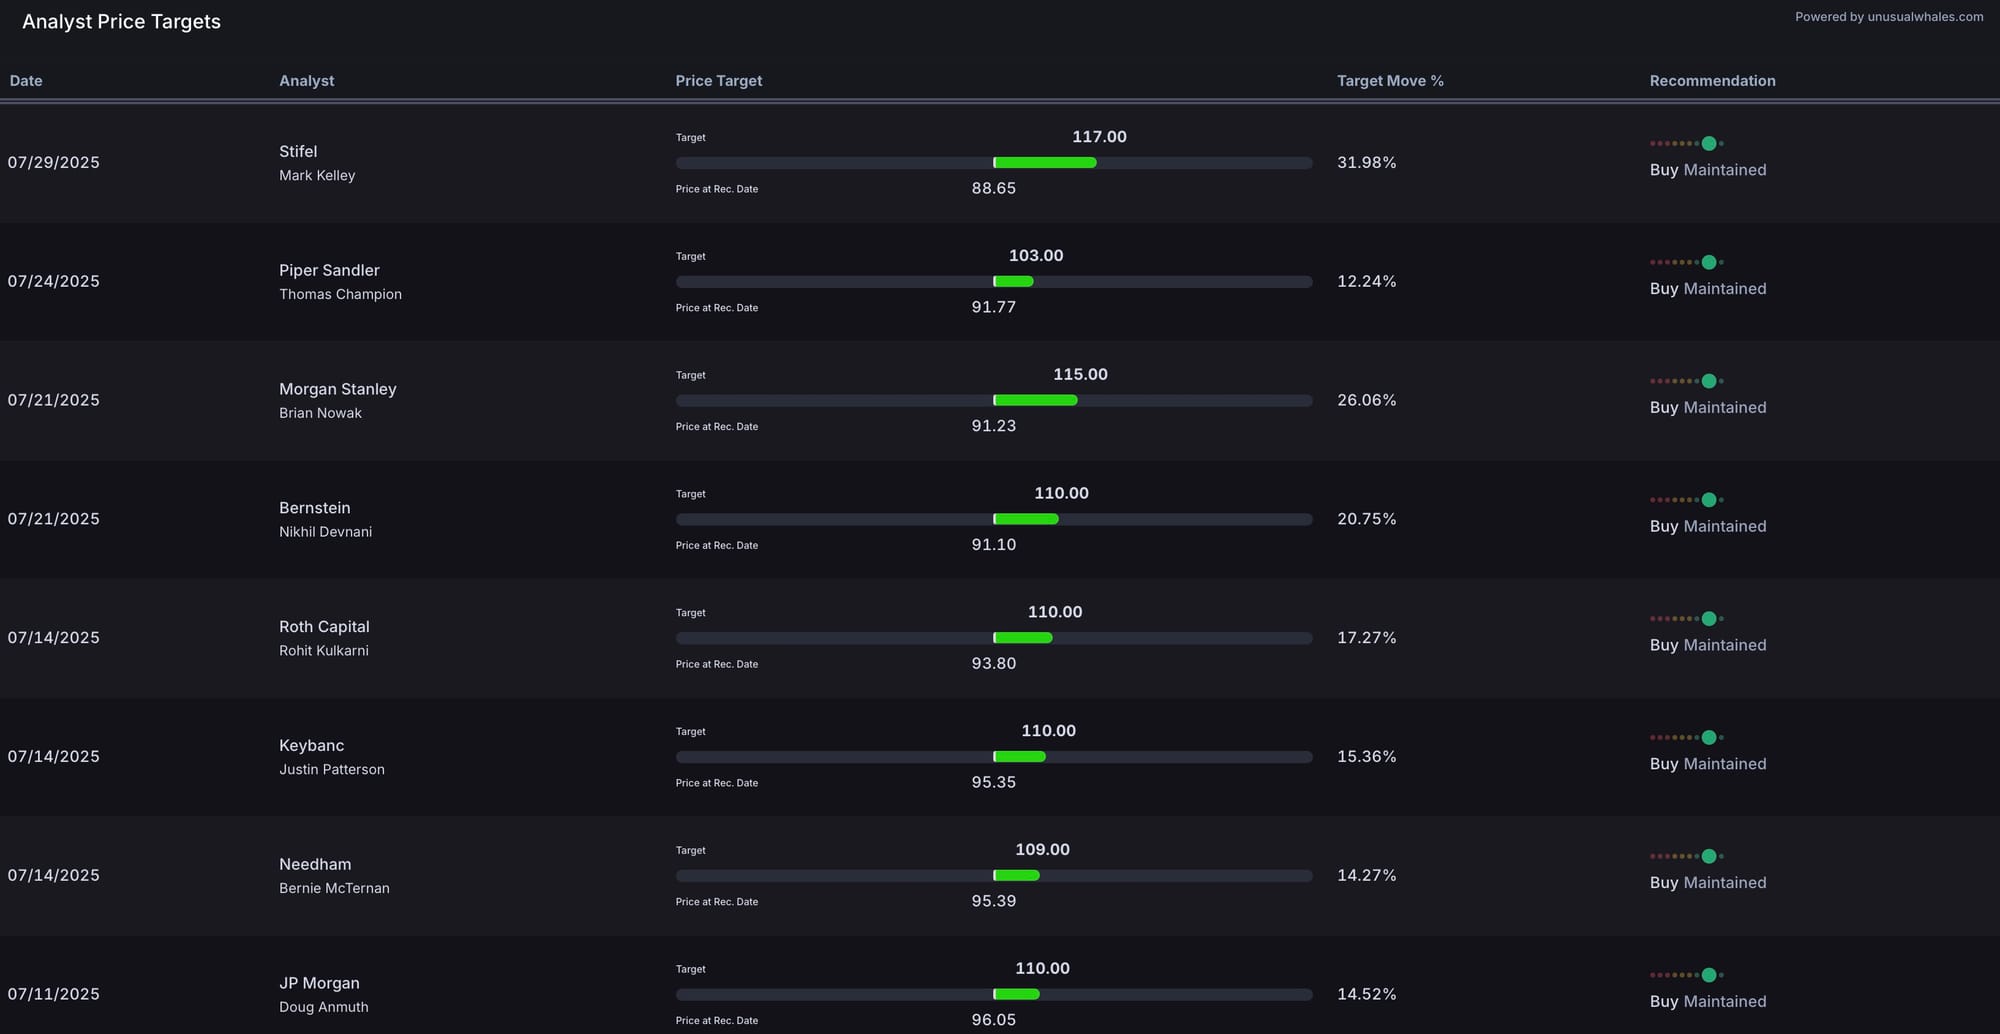
Task: Click the 115.00 target value
Action: pyautogui.click(x=1080, y=375)
